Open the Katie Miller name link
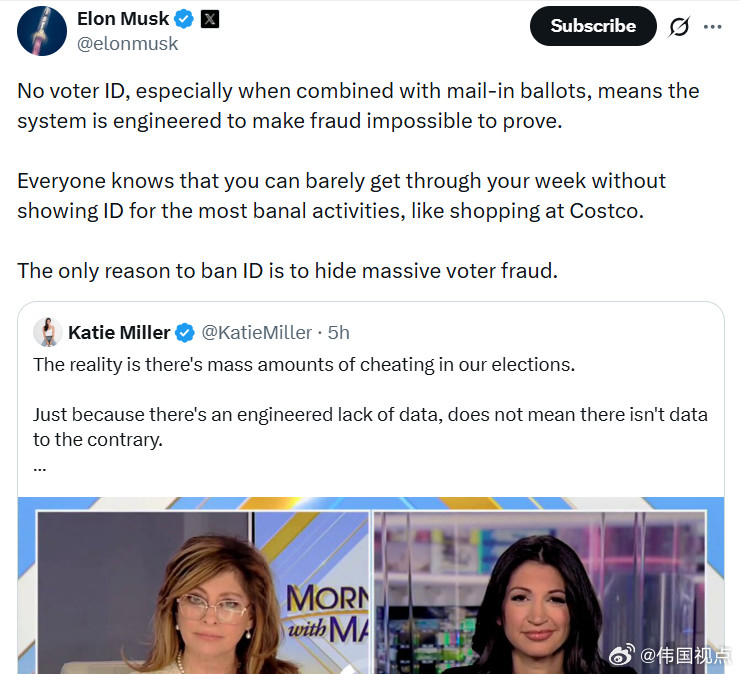Image resolution: width=740 pixels, height=674 pixels. point(119,332)
